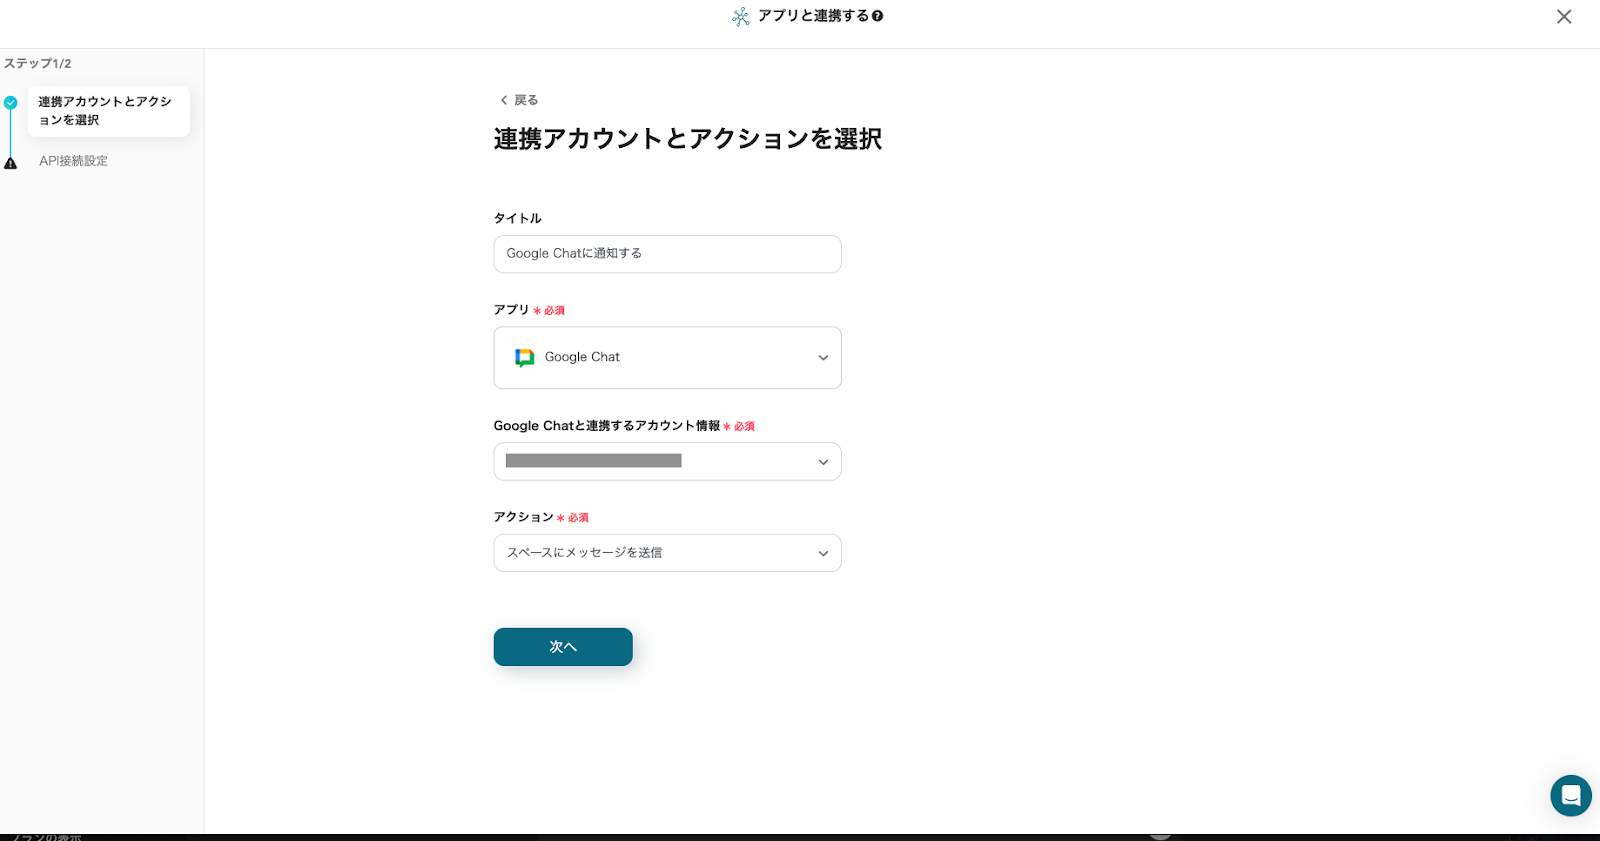This screenshot has height=841, width=1600.
Task: Click the 連携アカウントとアクションを選択 page heading
Action: pyautogui.click(x=688, y=139)
